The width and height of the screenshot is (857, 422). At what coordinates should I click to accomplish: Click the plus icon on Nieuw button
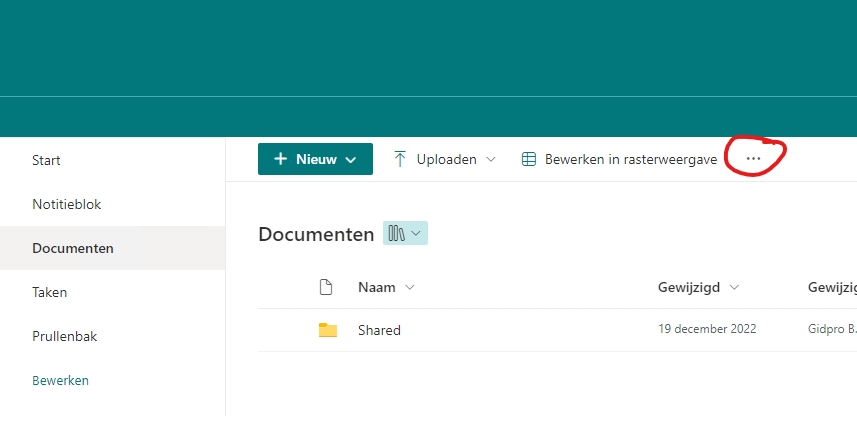coord(280,159)
